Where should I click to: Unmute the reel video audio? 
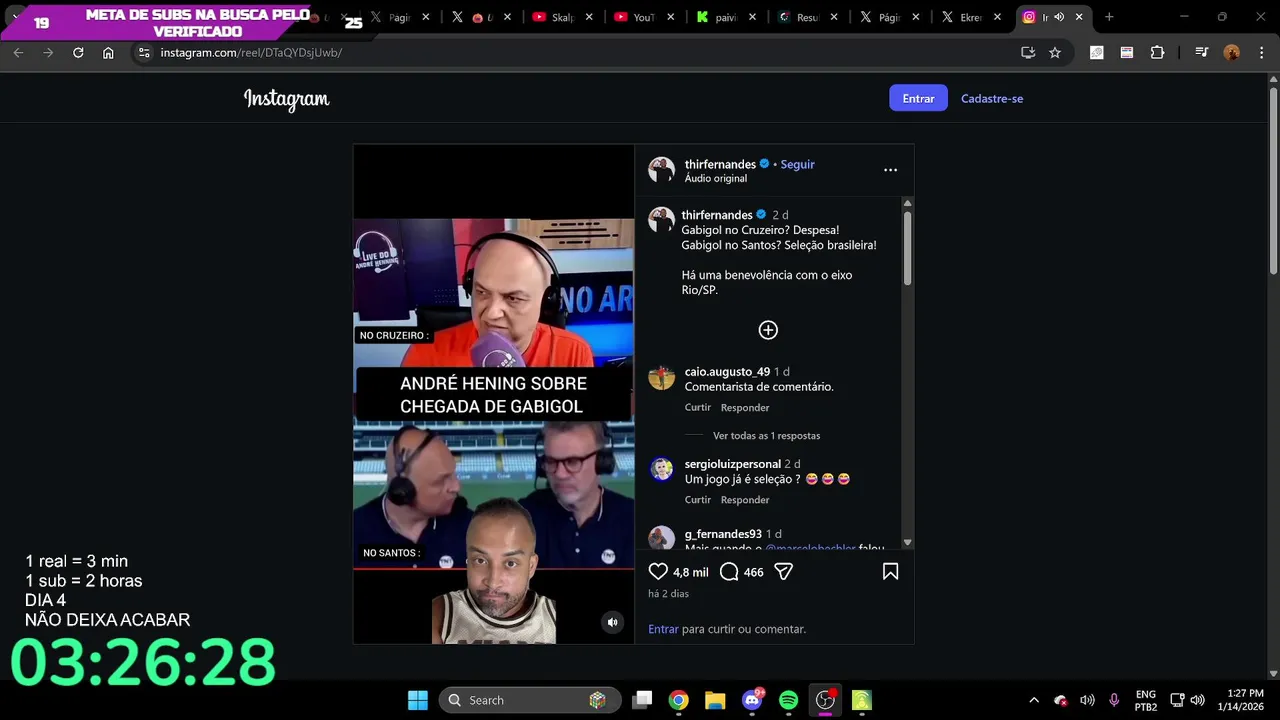point(613,622)
